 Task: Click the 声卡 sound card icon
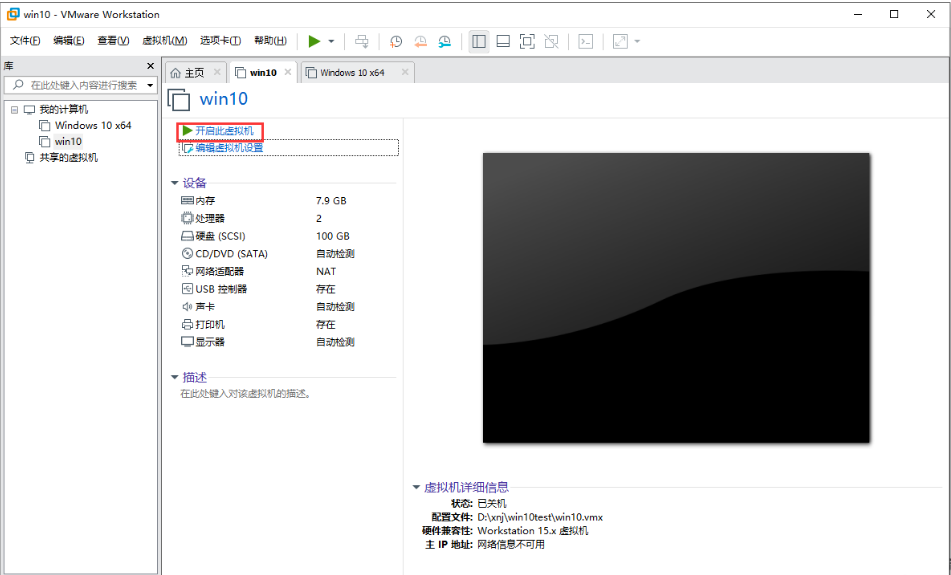187,306
